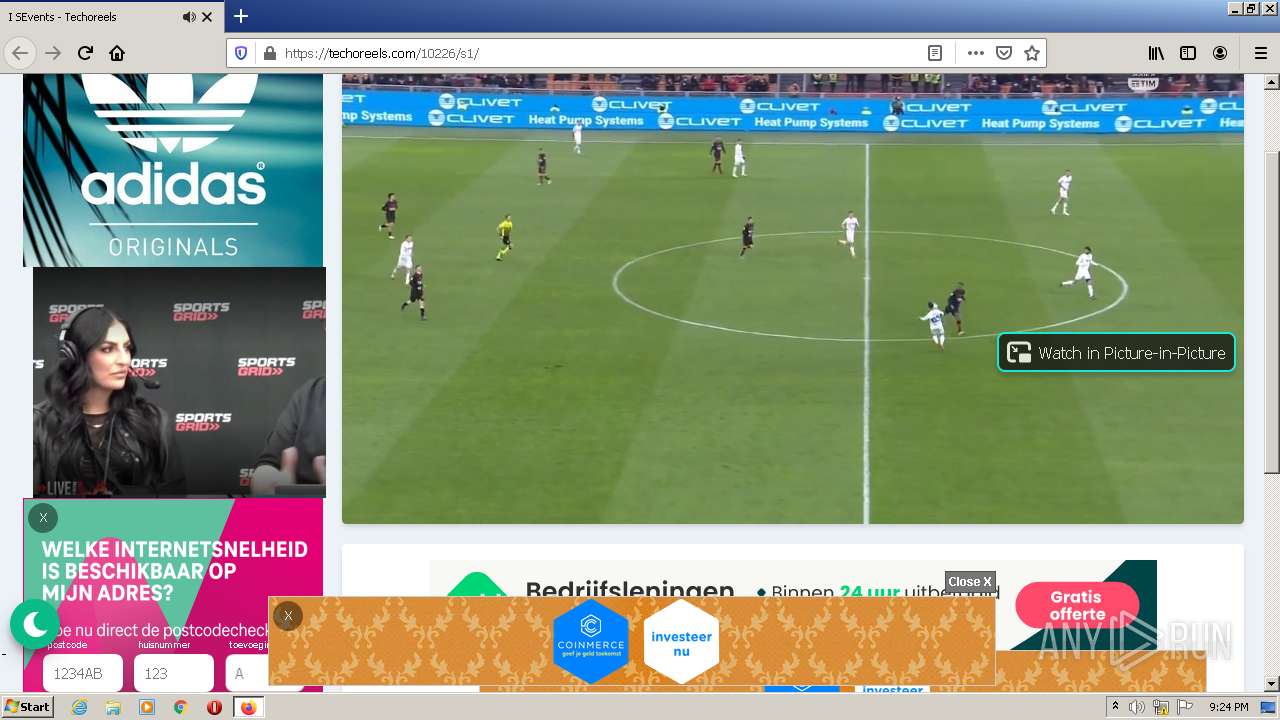
Task: Click the 'Gratis offerte' button
Action: click(1077, 605)
